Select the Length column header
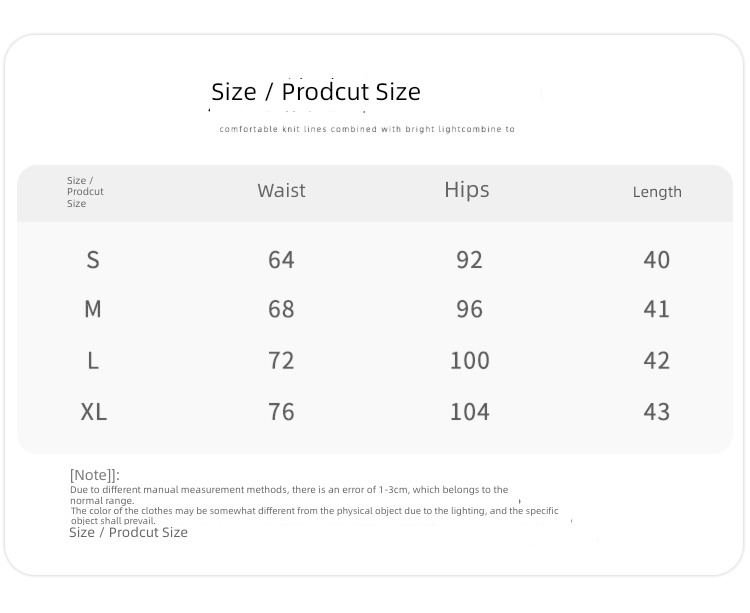Viewport: 750px width, 613px height. 657,192
